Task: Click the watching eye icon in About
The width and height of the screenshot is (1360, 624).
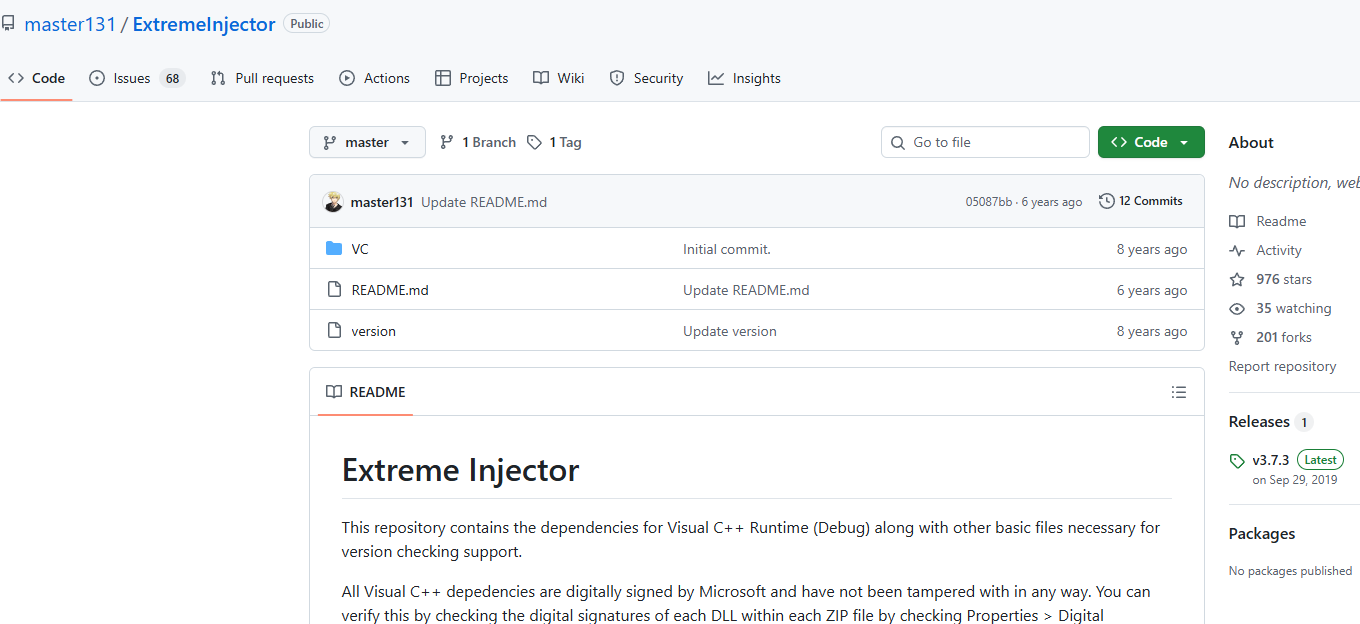Action: pyautogui.click(x=1237, y=308)
